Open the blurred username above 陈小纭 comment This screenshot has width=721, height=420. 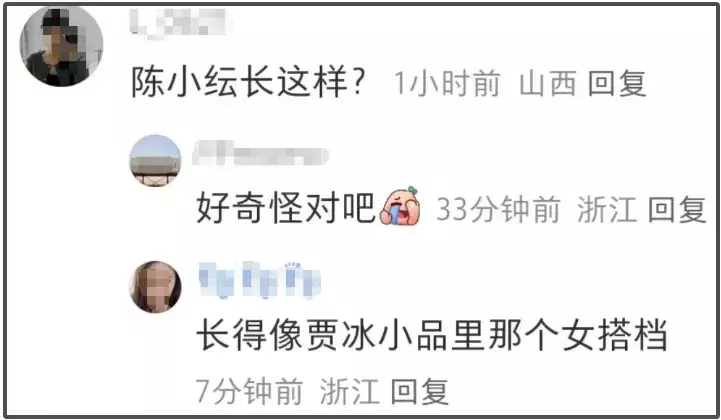[179, 23]
